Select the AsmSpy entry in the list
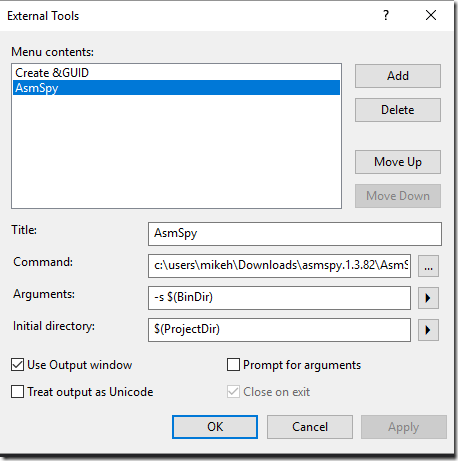The image size is (458, 461). click(x=176, y=88)
